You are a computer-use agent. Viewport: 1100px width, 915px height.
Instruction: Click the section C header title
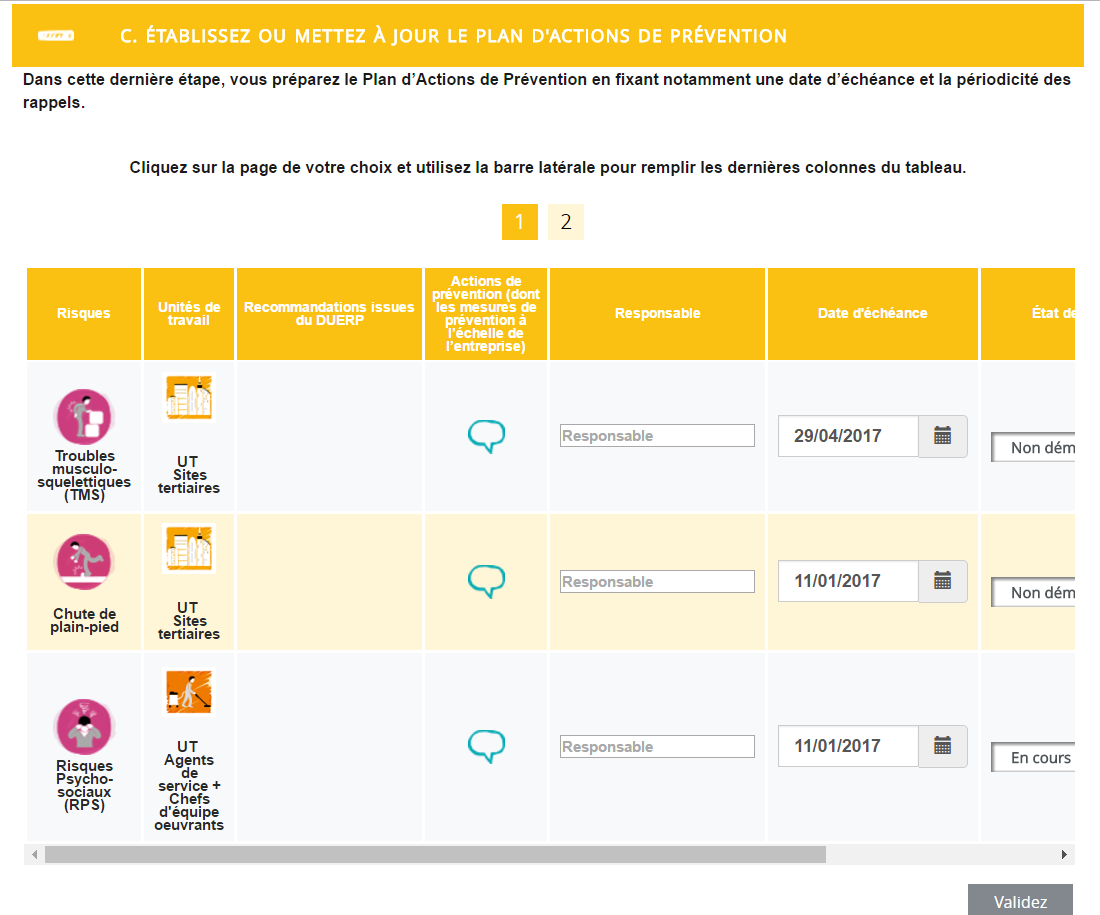(453, 36)
